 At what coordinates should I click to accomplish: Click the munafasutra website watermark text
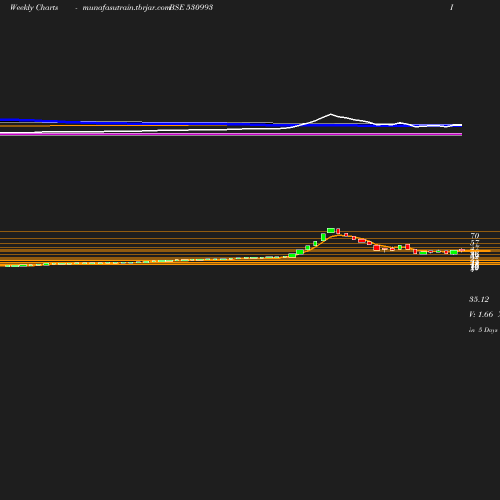point(126,7)
